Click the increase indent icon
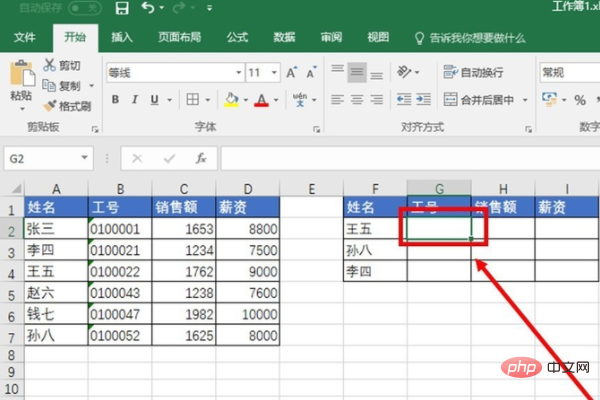Image resolution: width=600 pixels, height=400 pixels. [424, 100]
